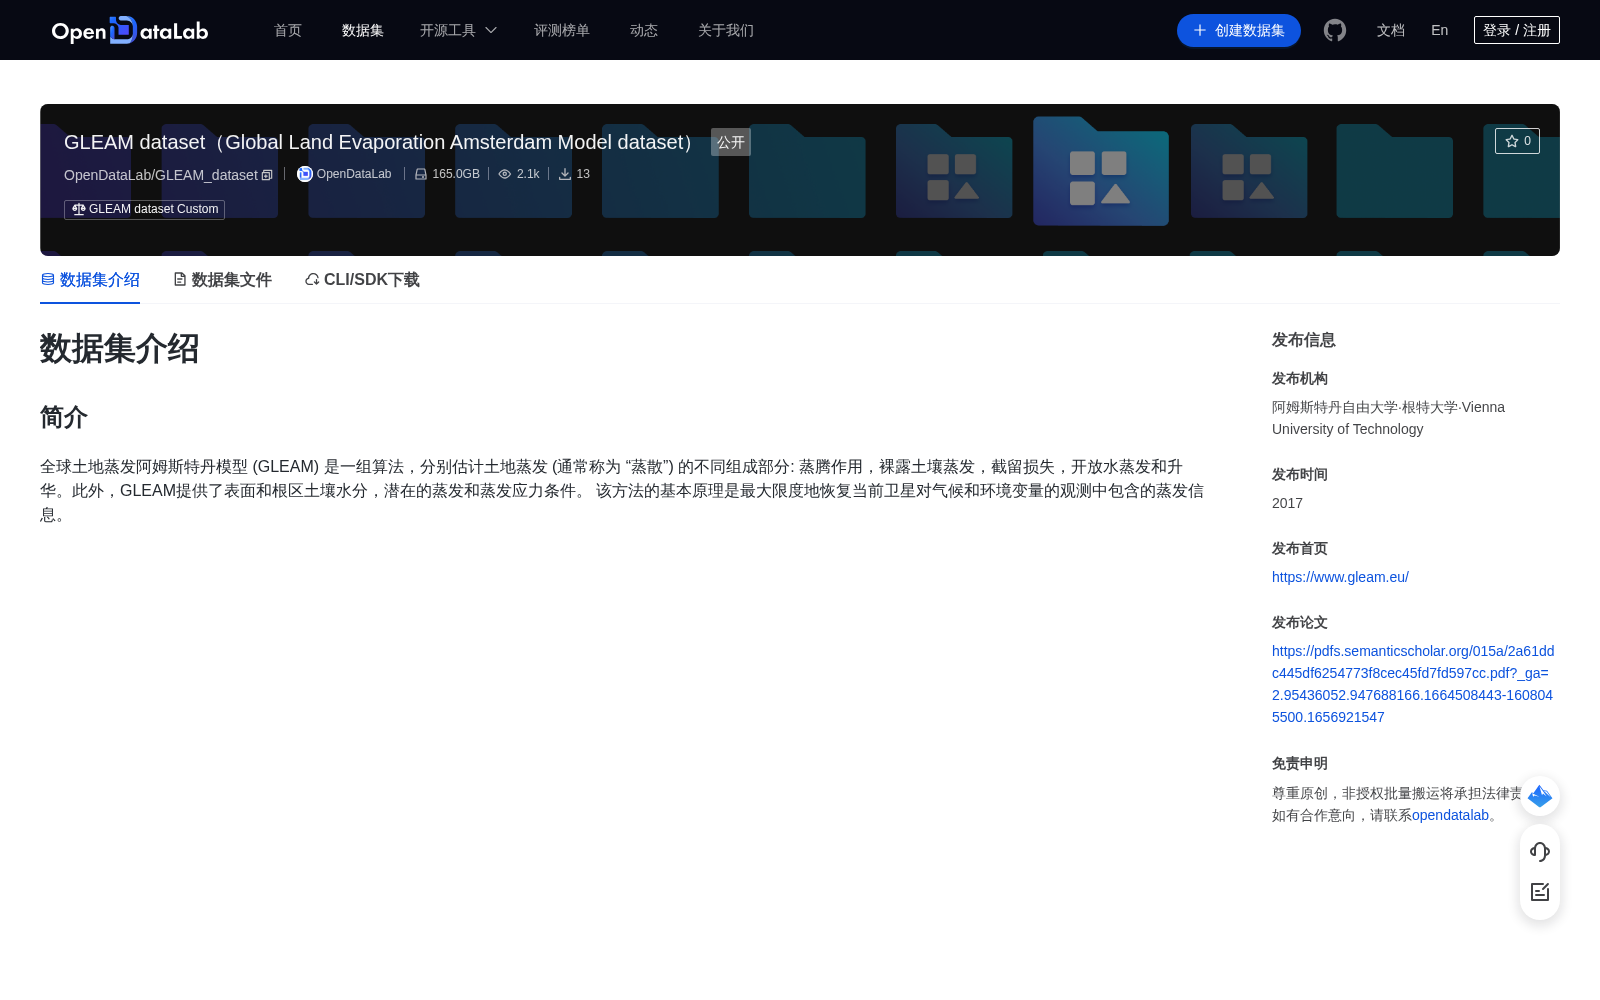Copy the OpenDataLab/GLEAM_dataset path icon
The image size is (1600, 1000).
pyautogui.click(x=267, y=175)
